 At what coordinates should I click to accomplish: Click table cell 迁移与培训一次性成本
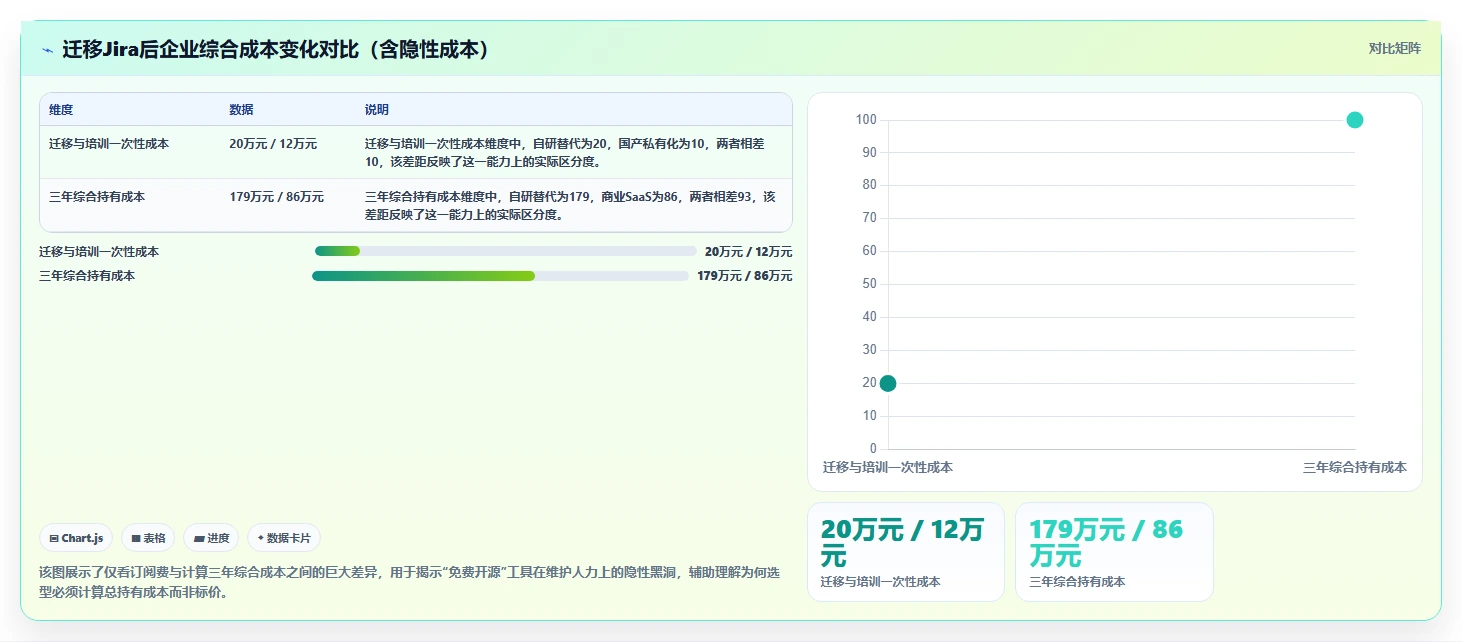click(109, 144)
